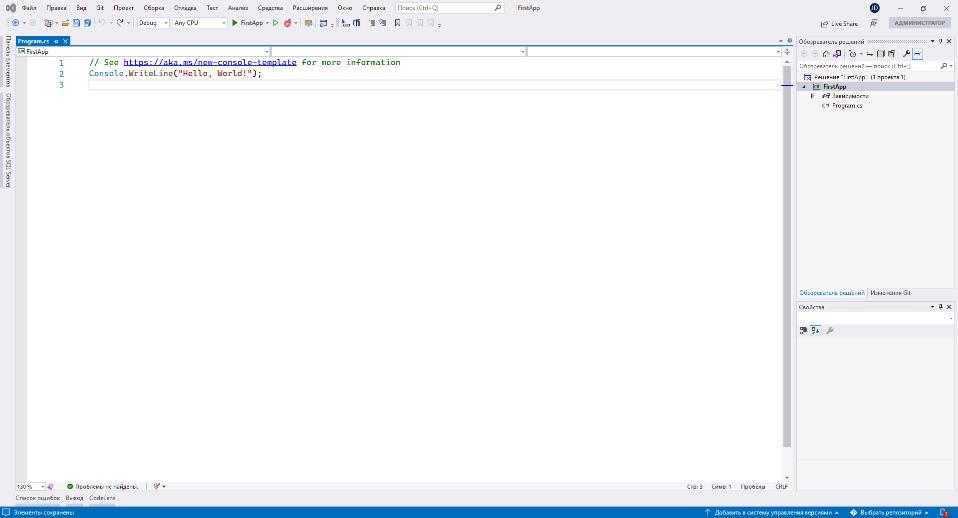Open the Debug configuration dropdown

pyautogui.click(x=153, y=23)
